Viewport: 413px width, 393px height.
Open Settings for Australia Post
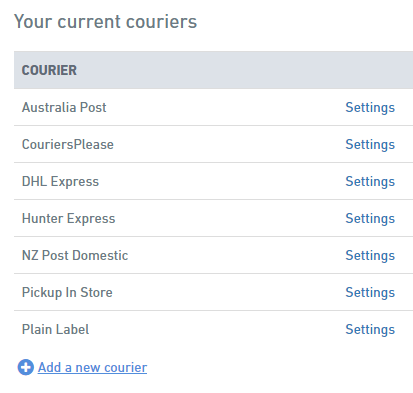pyautogui.click(x=370, y=108)
